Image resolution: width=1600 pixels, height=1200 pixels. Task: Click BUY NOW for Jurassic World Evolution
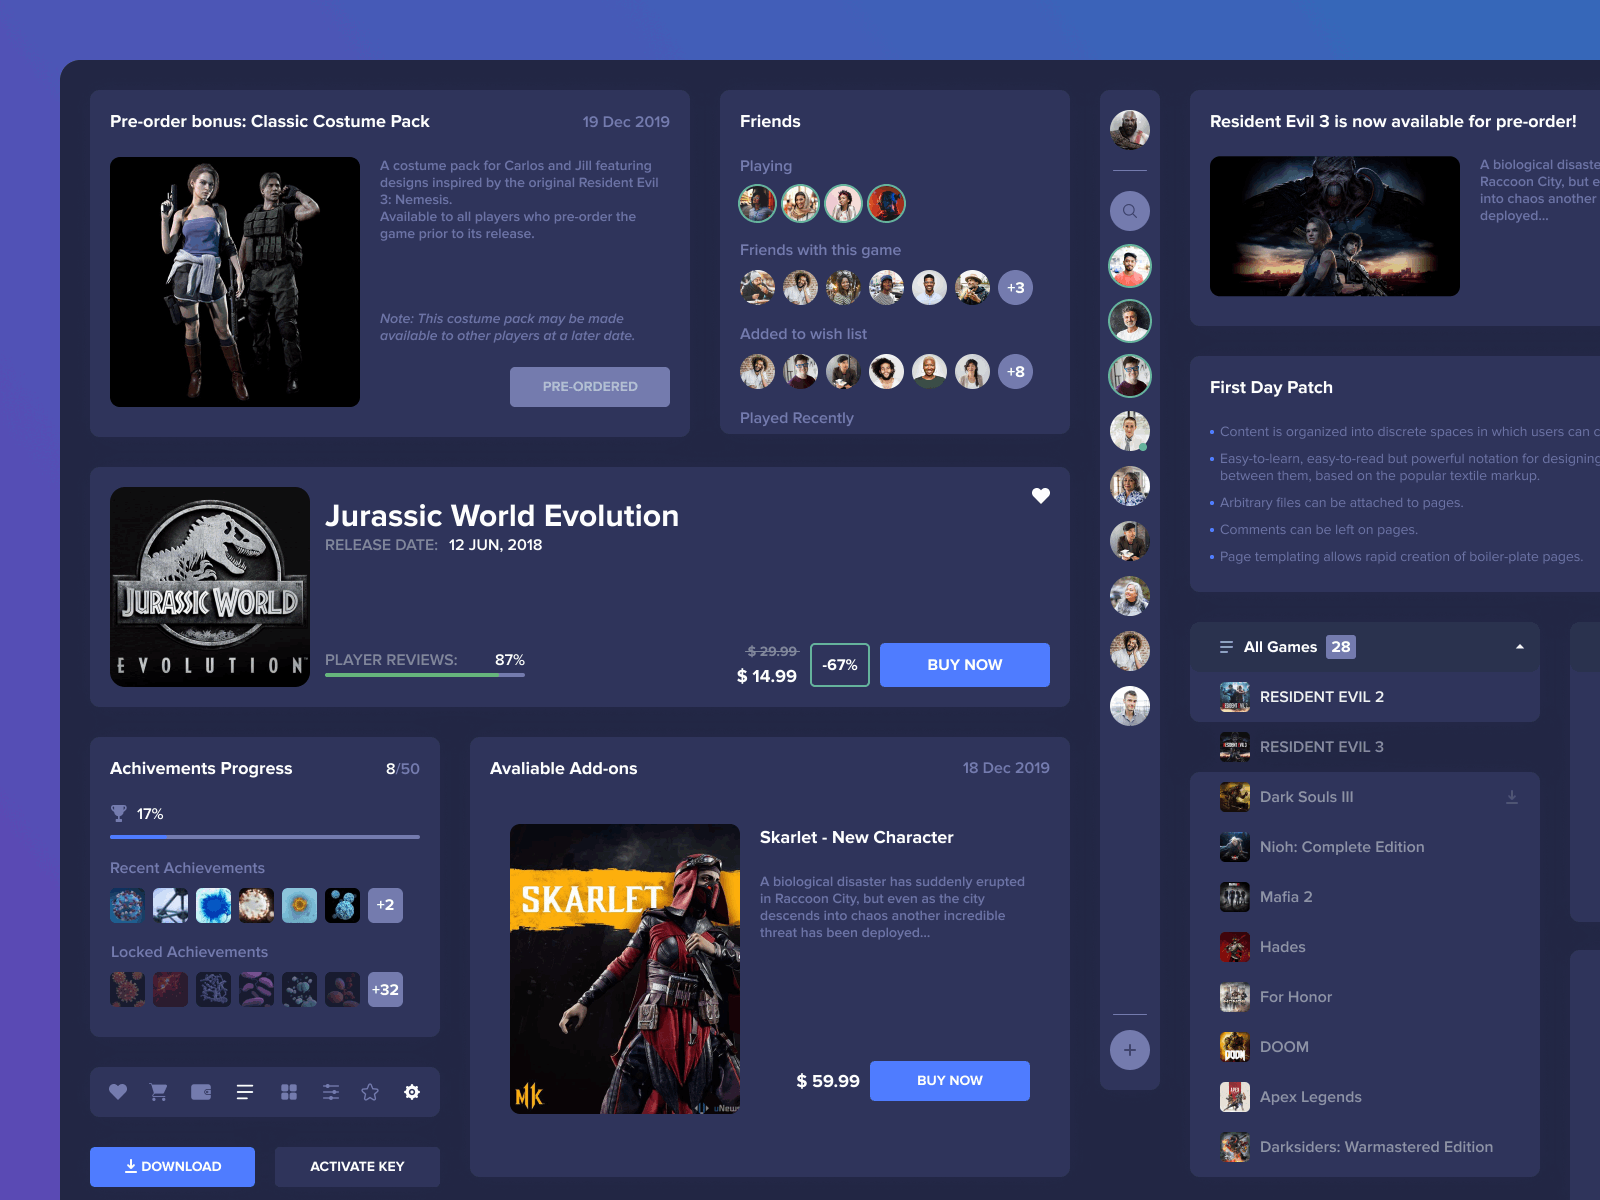tap(964, 664)
